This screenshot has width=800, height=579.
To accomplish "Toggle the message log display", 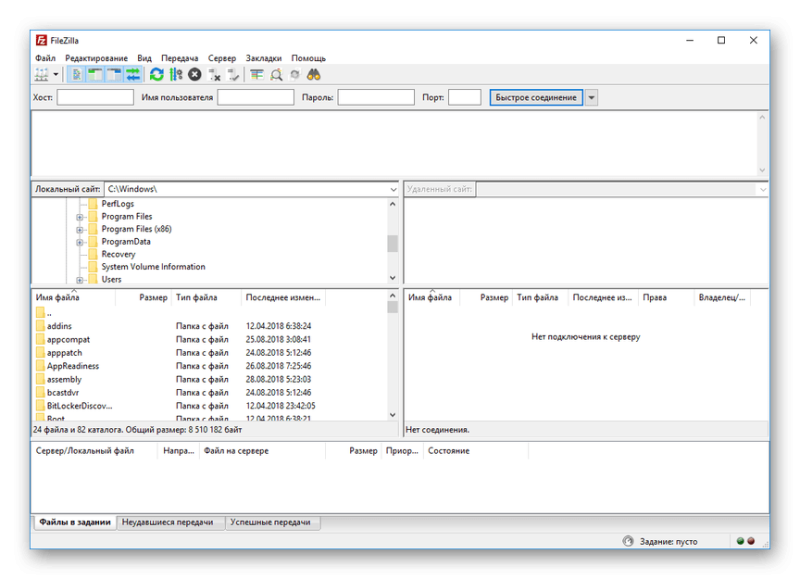I will pos(77,75).
